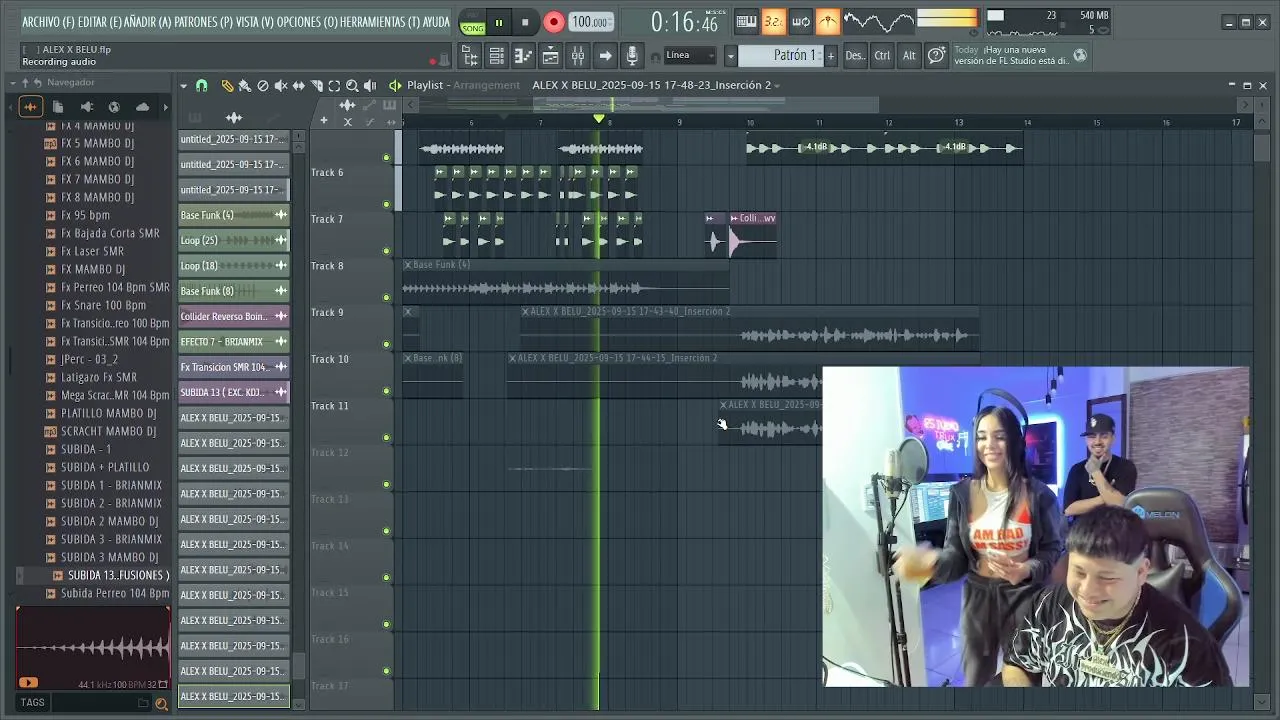Image resolution: width=1280 pixels, height=720 pixels.
Task: Open the Patrón 1 pattern selector arrow
Action: click(731, 56)
